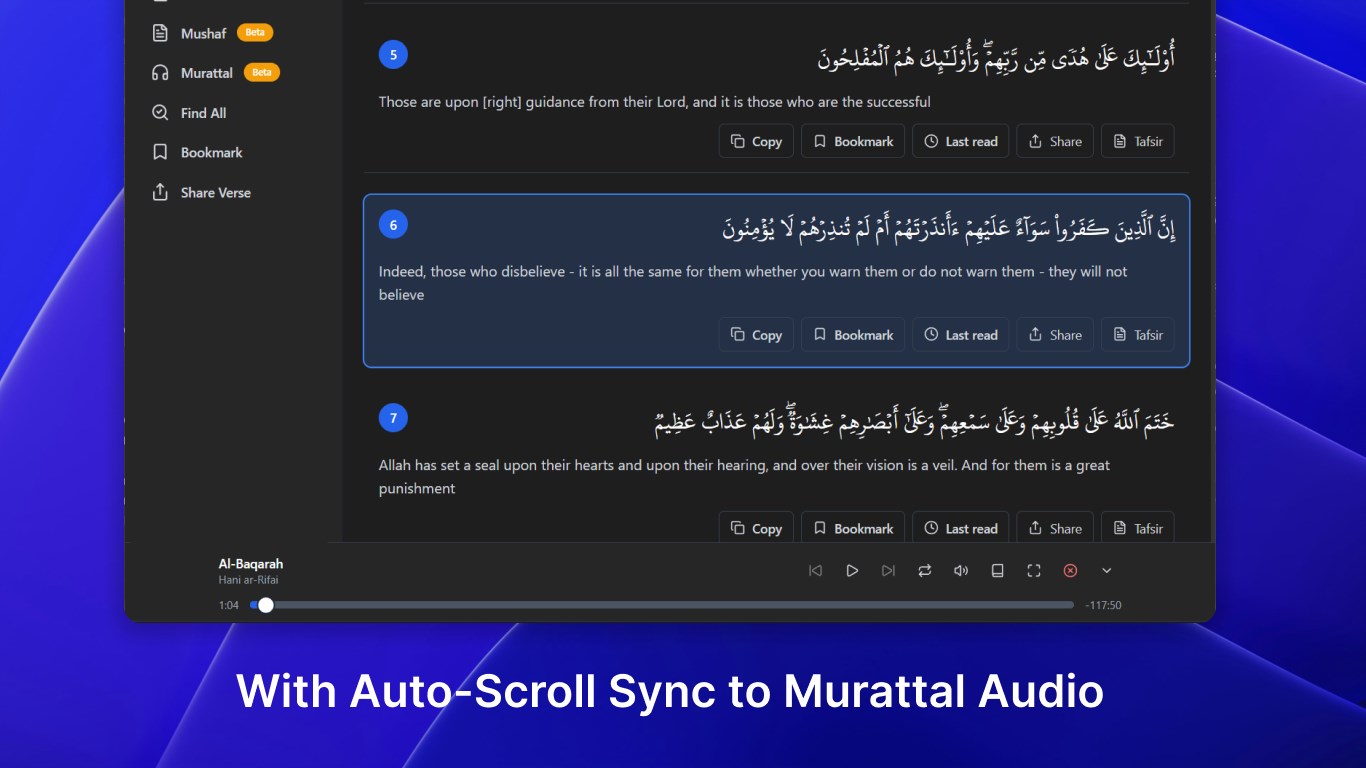Click the Arabic text of verse 5

click(996, 57)
